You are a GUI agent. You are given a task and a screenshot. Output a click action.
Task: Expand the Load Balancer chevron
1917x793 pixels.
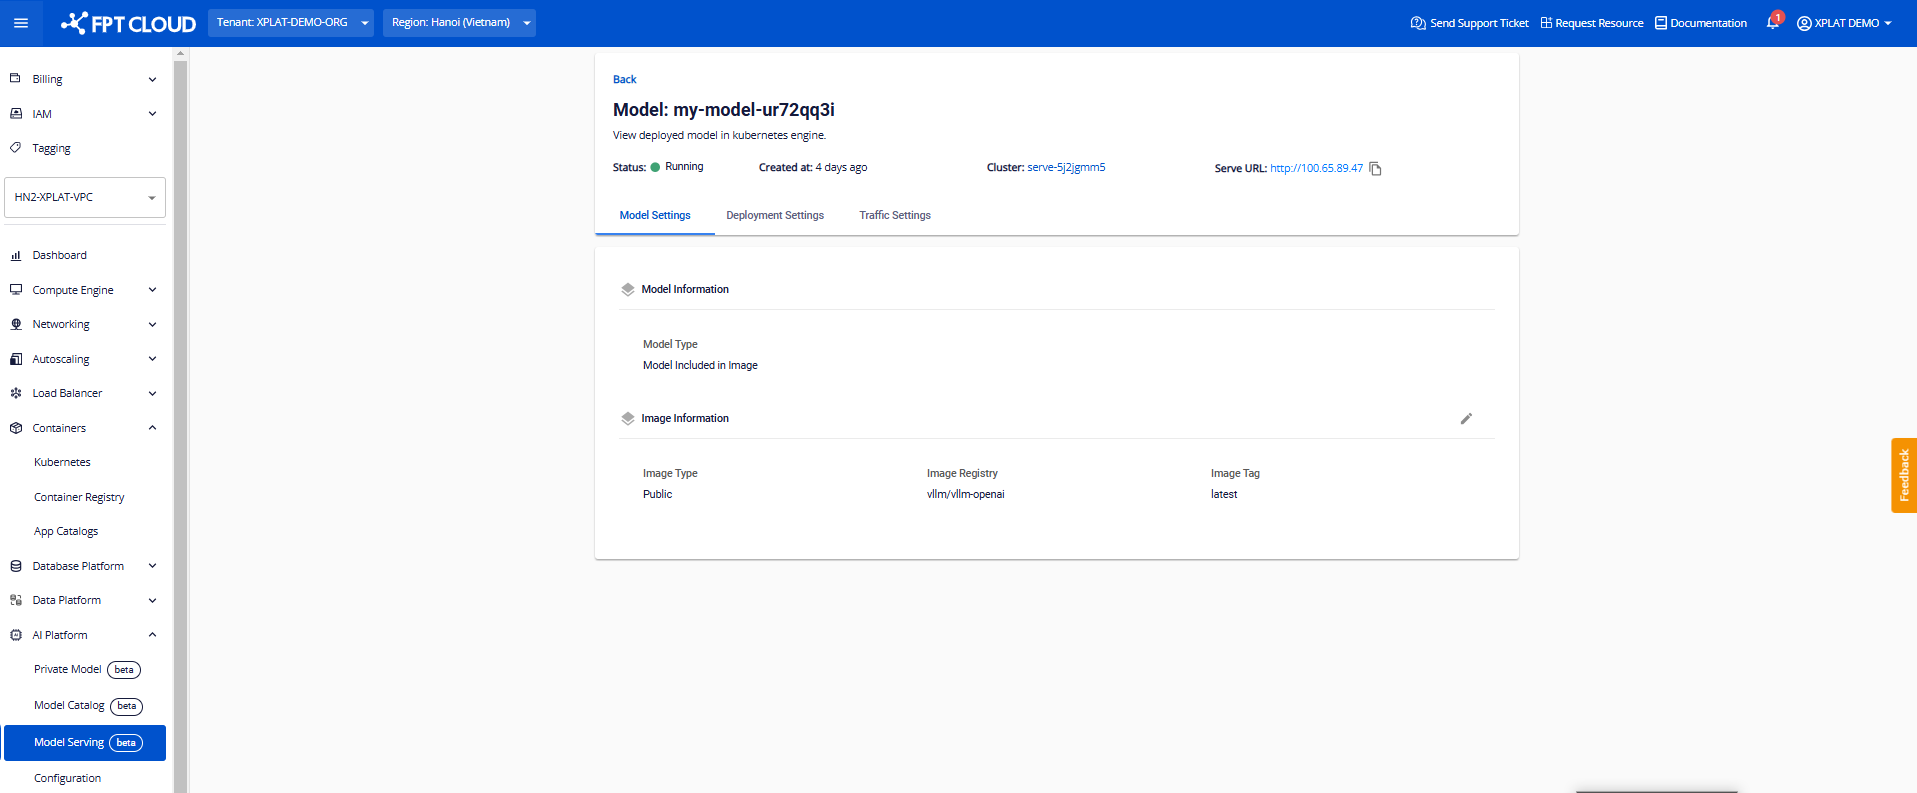coord(152,393)
